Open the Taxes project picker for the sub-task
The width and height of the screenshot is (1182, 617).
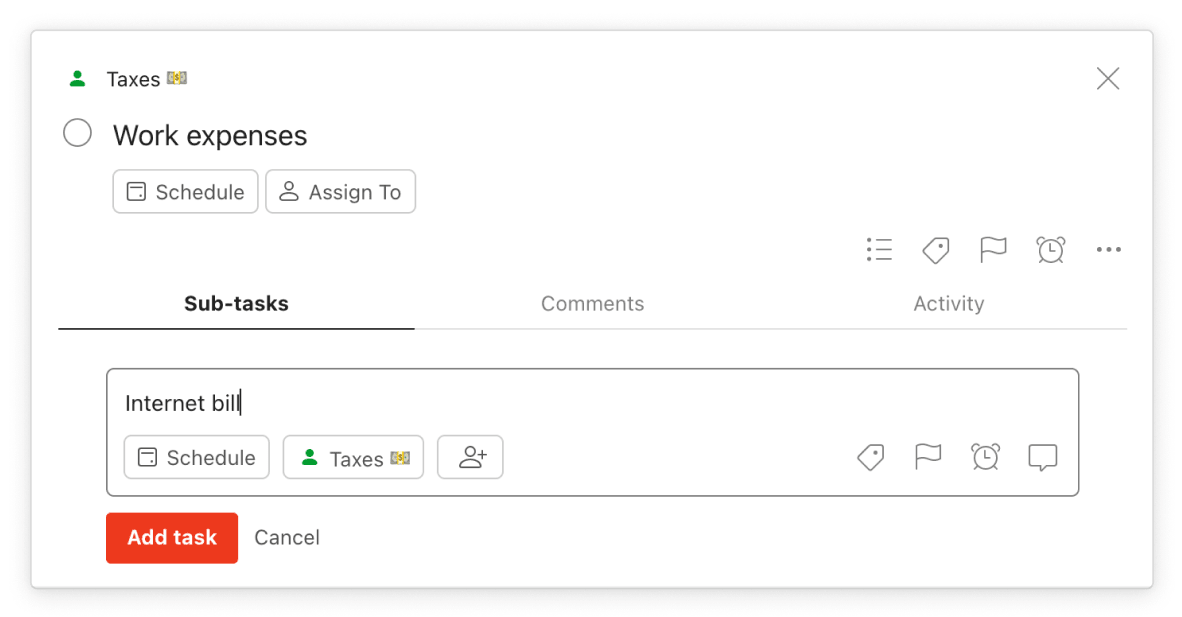(353, 457)
